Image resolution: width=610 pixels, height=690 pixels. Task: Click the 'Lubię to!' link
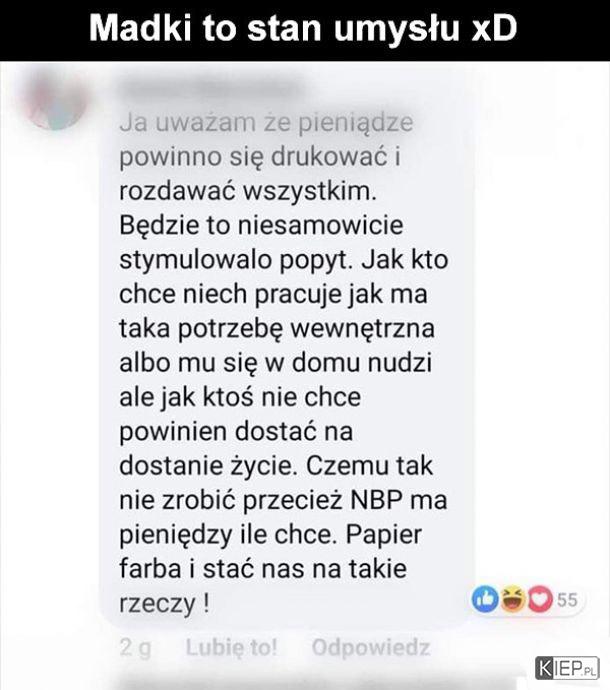click(x=232, y=647)
